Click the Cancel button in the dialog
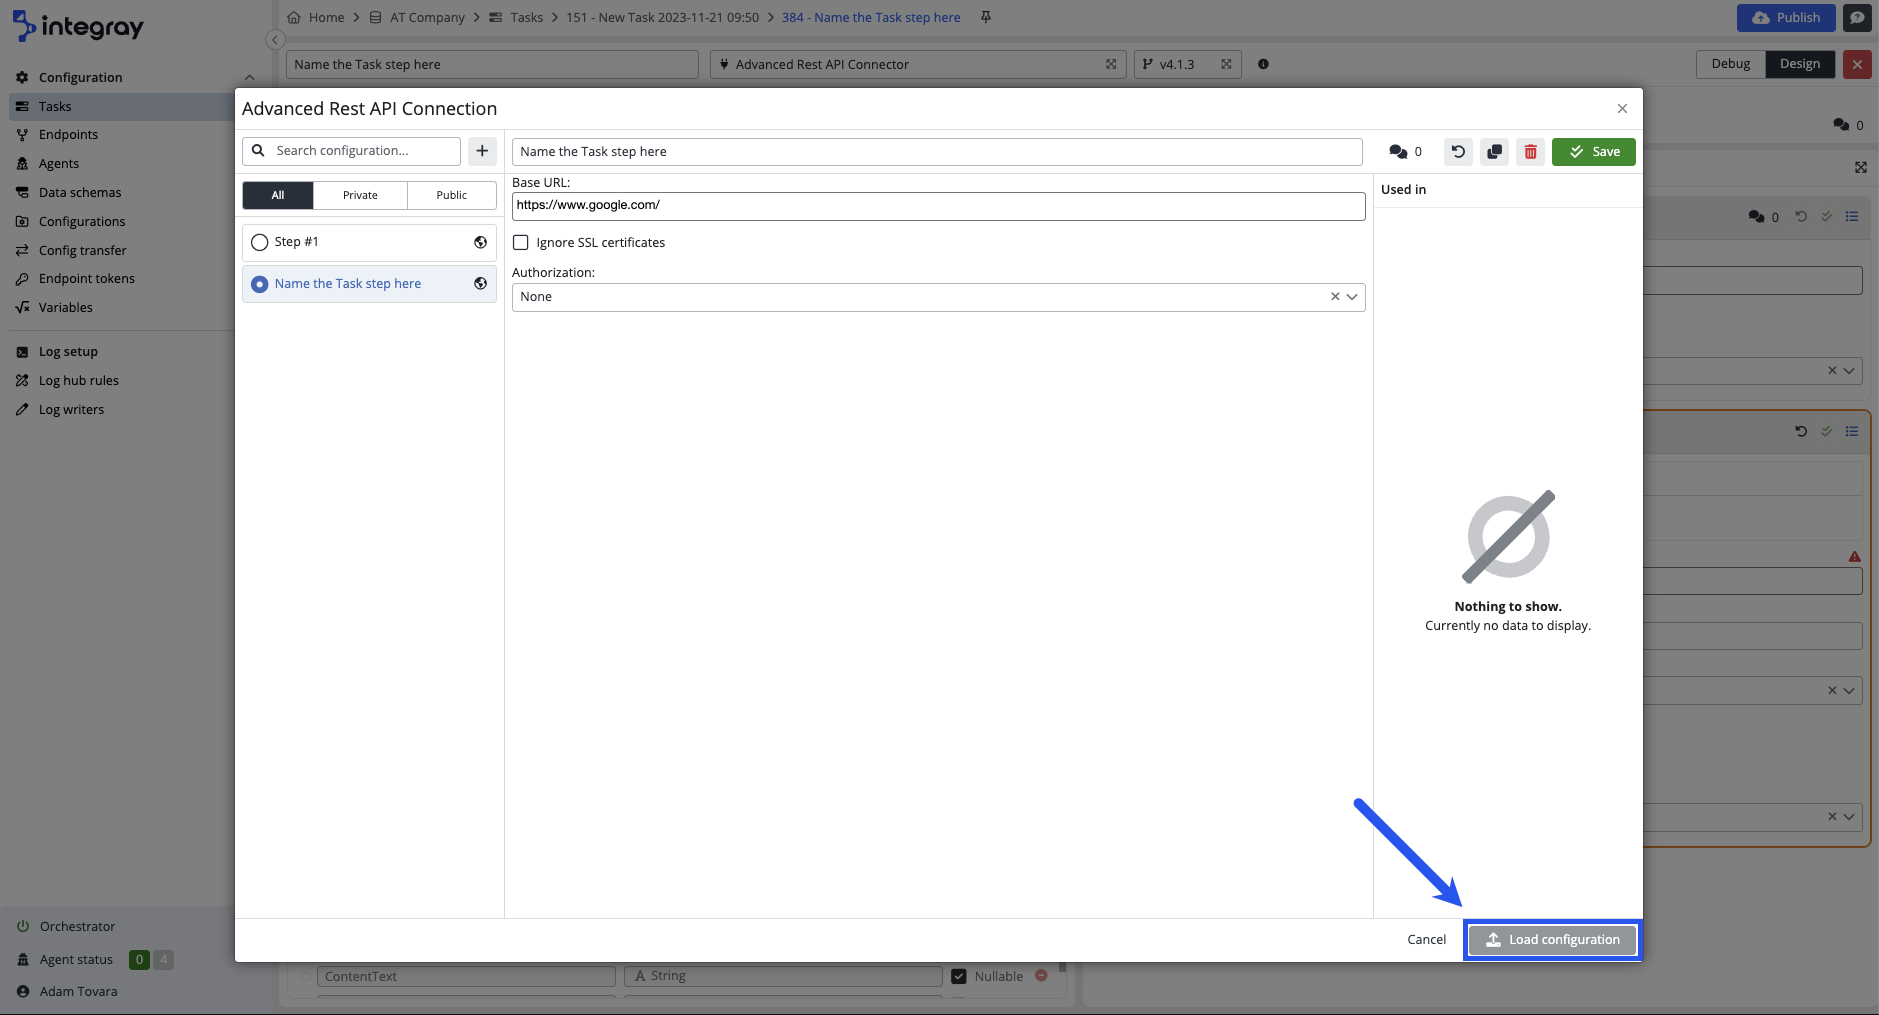 pyautogui.click(x=1426, y=940)
